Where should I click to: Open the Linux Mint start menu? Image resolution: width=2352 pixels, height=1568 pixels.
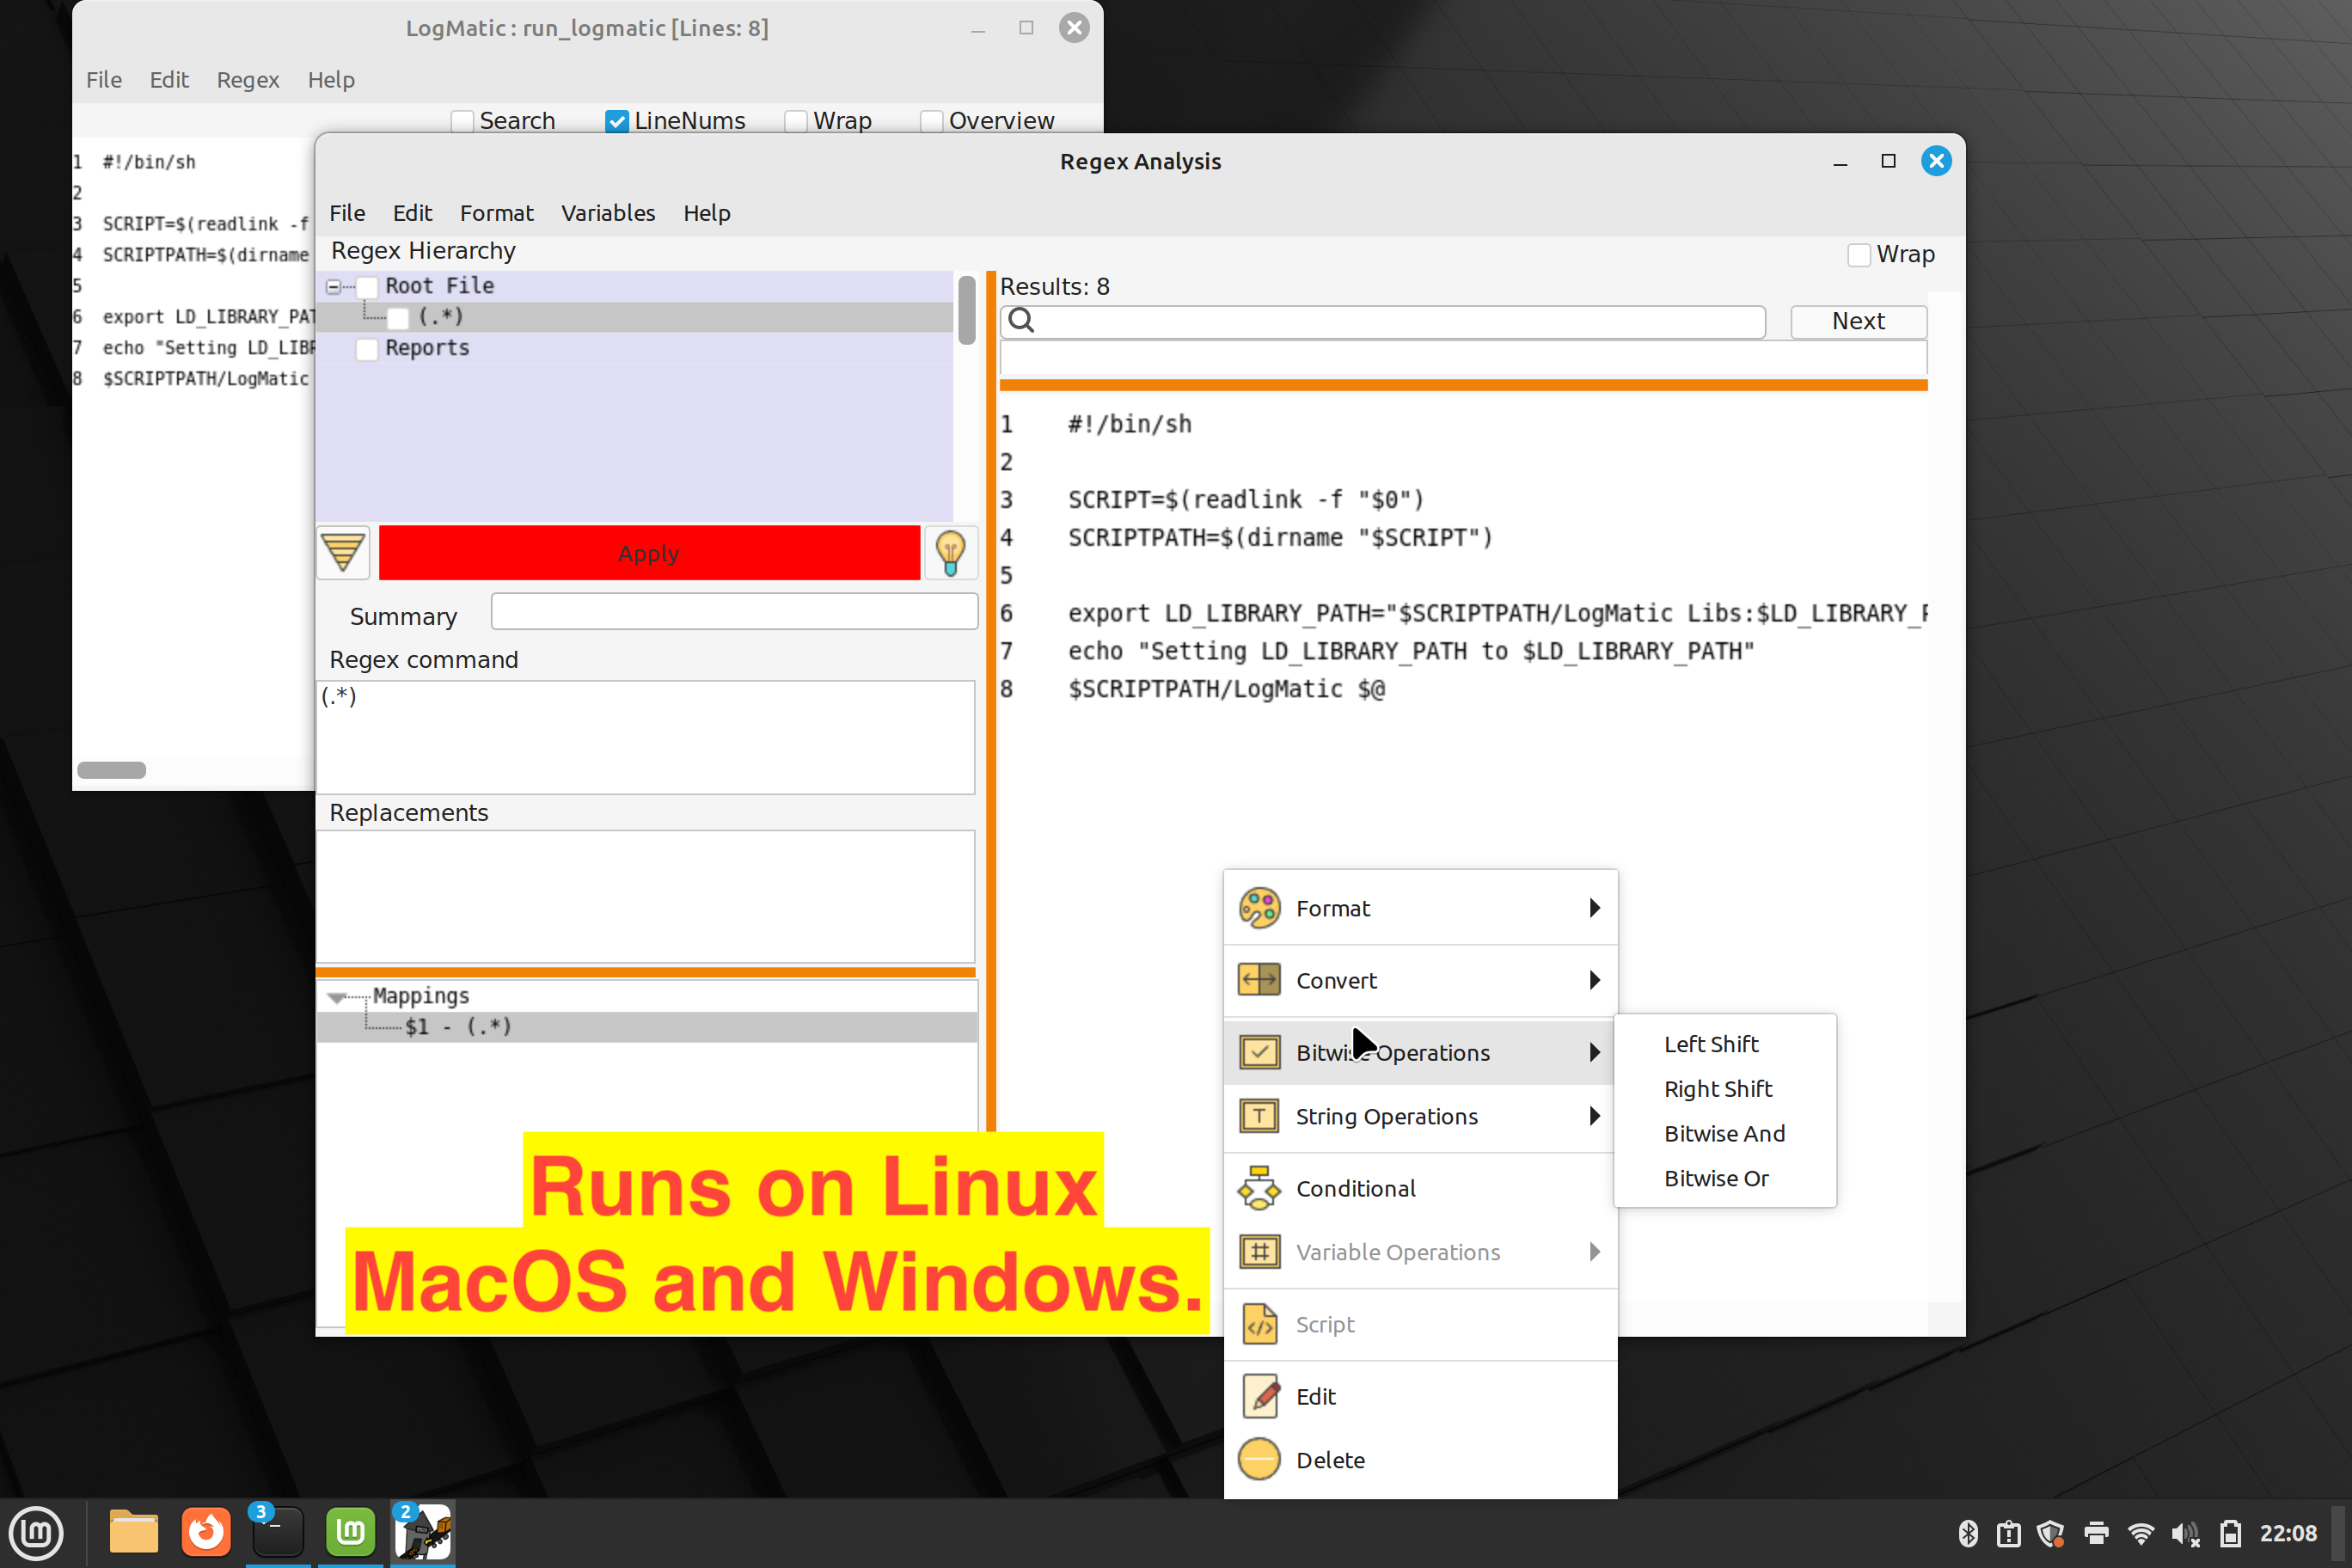click(x=37, y=1532)
